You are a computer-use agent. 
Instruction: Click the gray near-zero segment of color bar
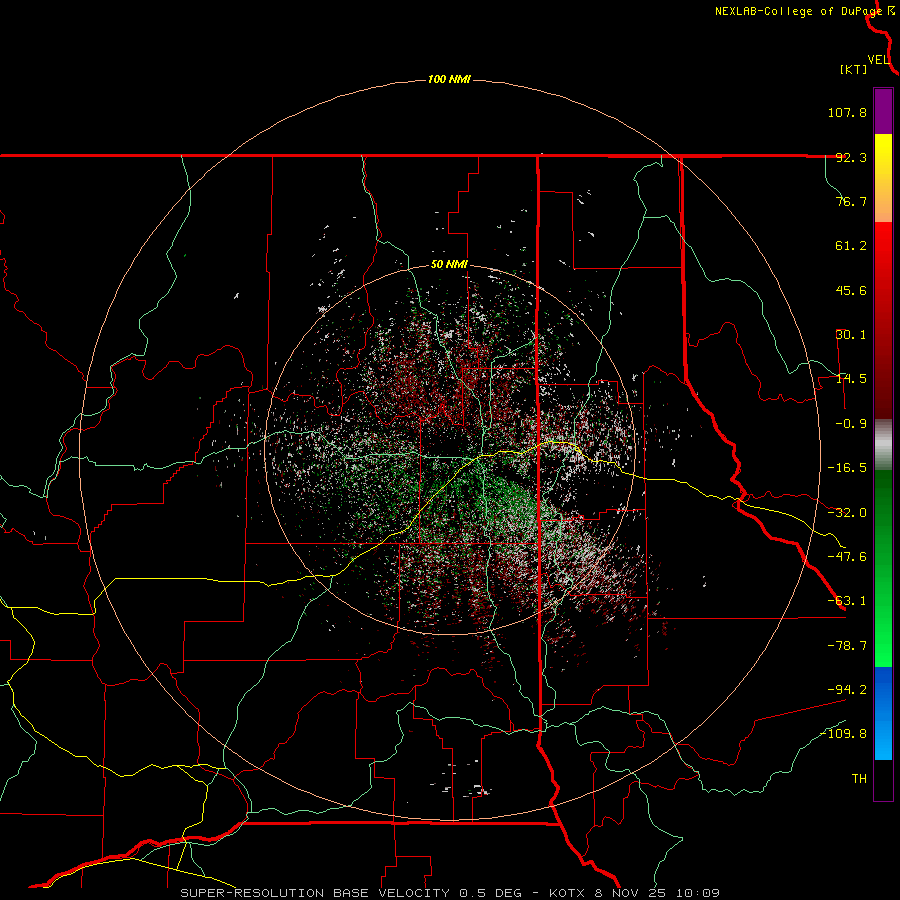pos(883,444)
